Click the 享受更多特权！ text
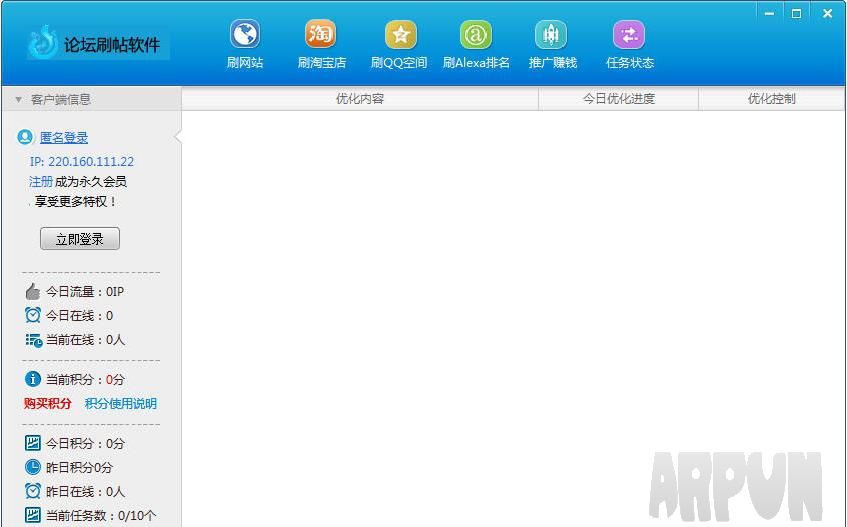The height and width of the screenshot is (527, 847). (76, 201)
